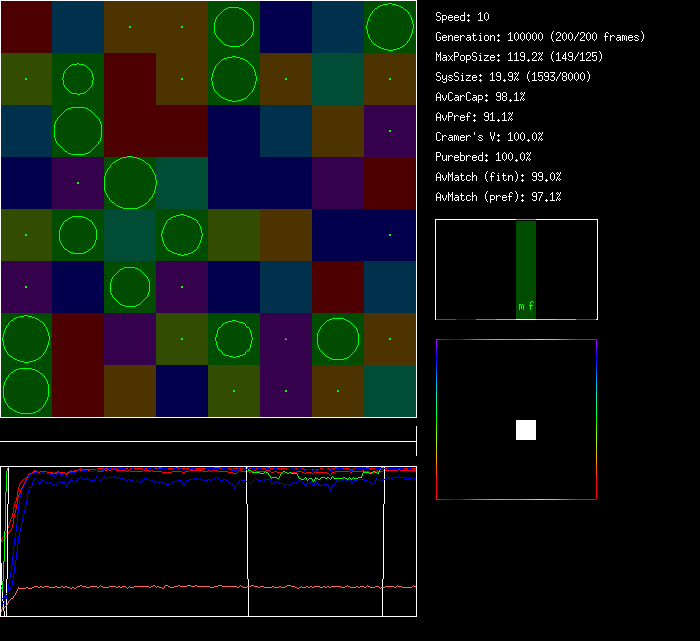700x641 pixels.
Task: Click the 'm' label on the green bar
Action: pyautogui.click(x=521, y=306)
